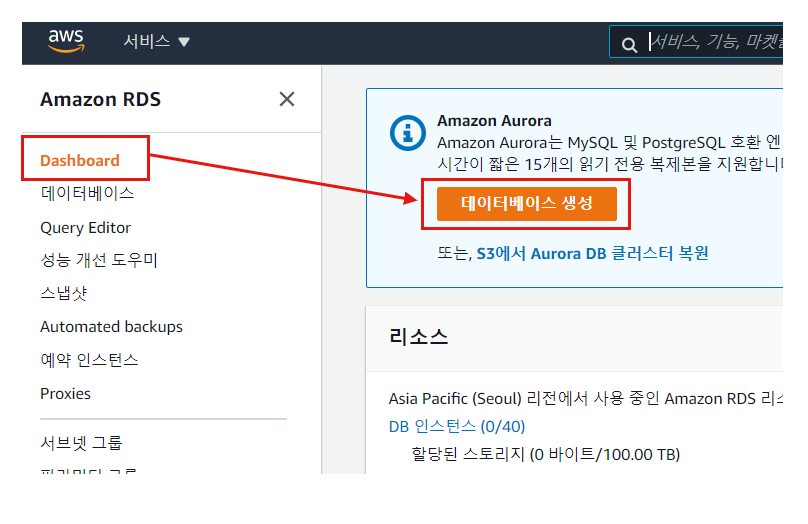Open 서브넷 그룹 in the sidebar
The width and height of the screenshot is (808, 524).
coord(81,443)
